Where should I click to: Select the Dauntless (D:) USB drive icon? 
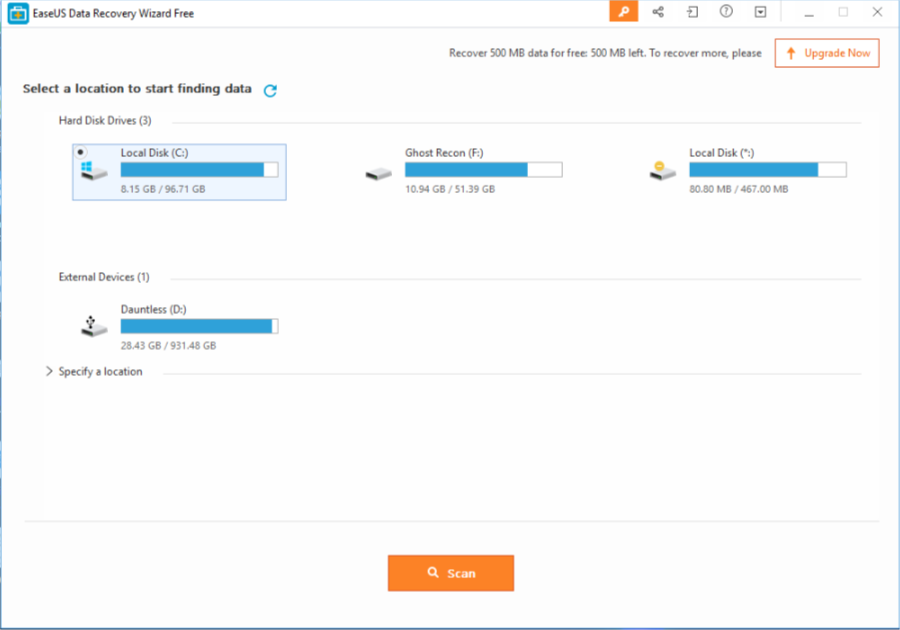(94, 326)
